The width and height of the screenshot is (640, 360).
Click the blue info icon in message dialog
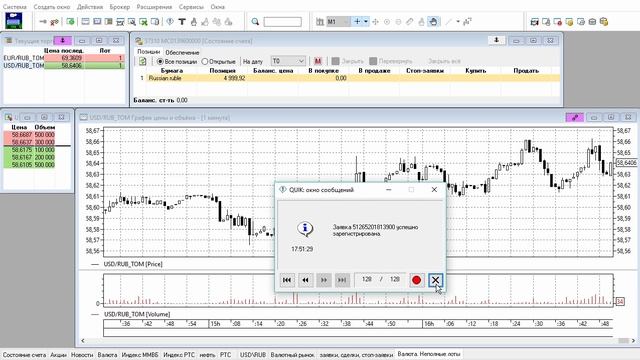click(305, 229)
